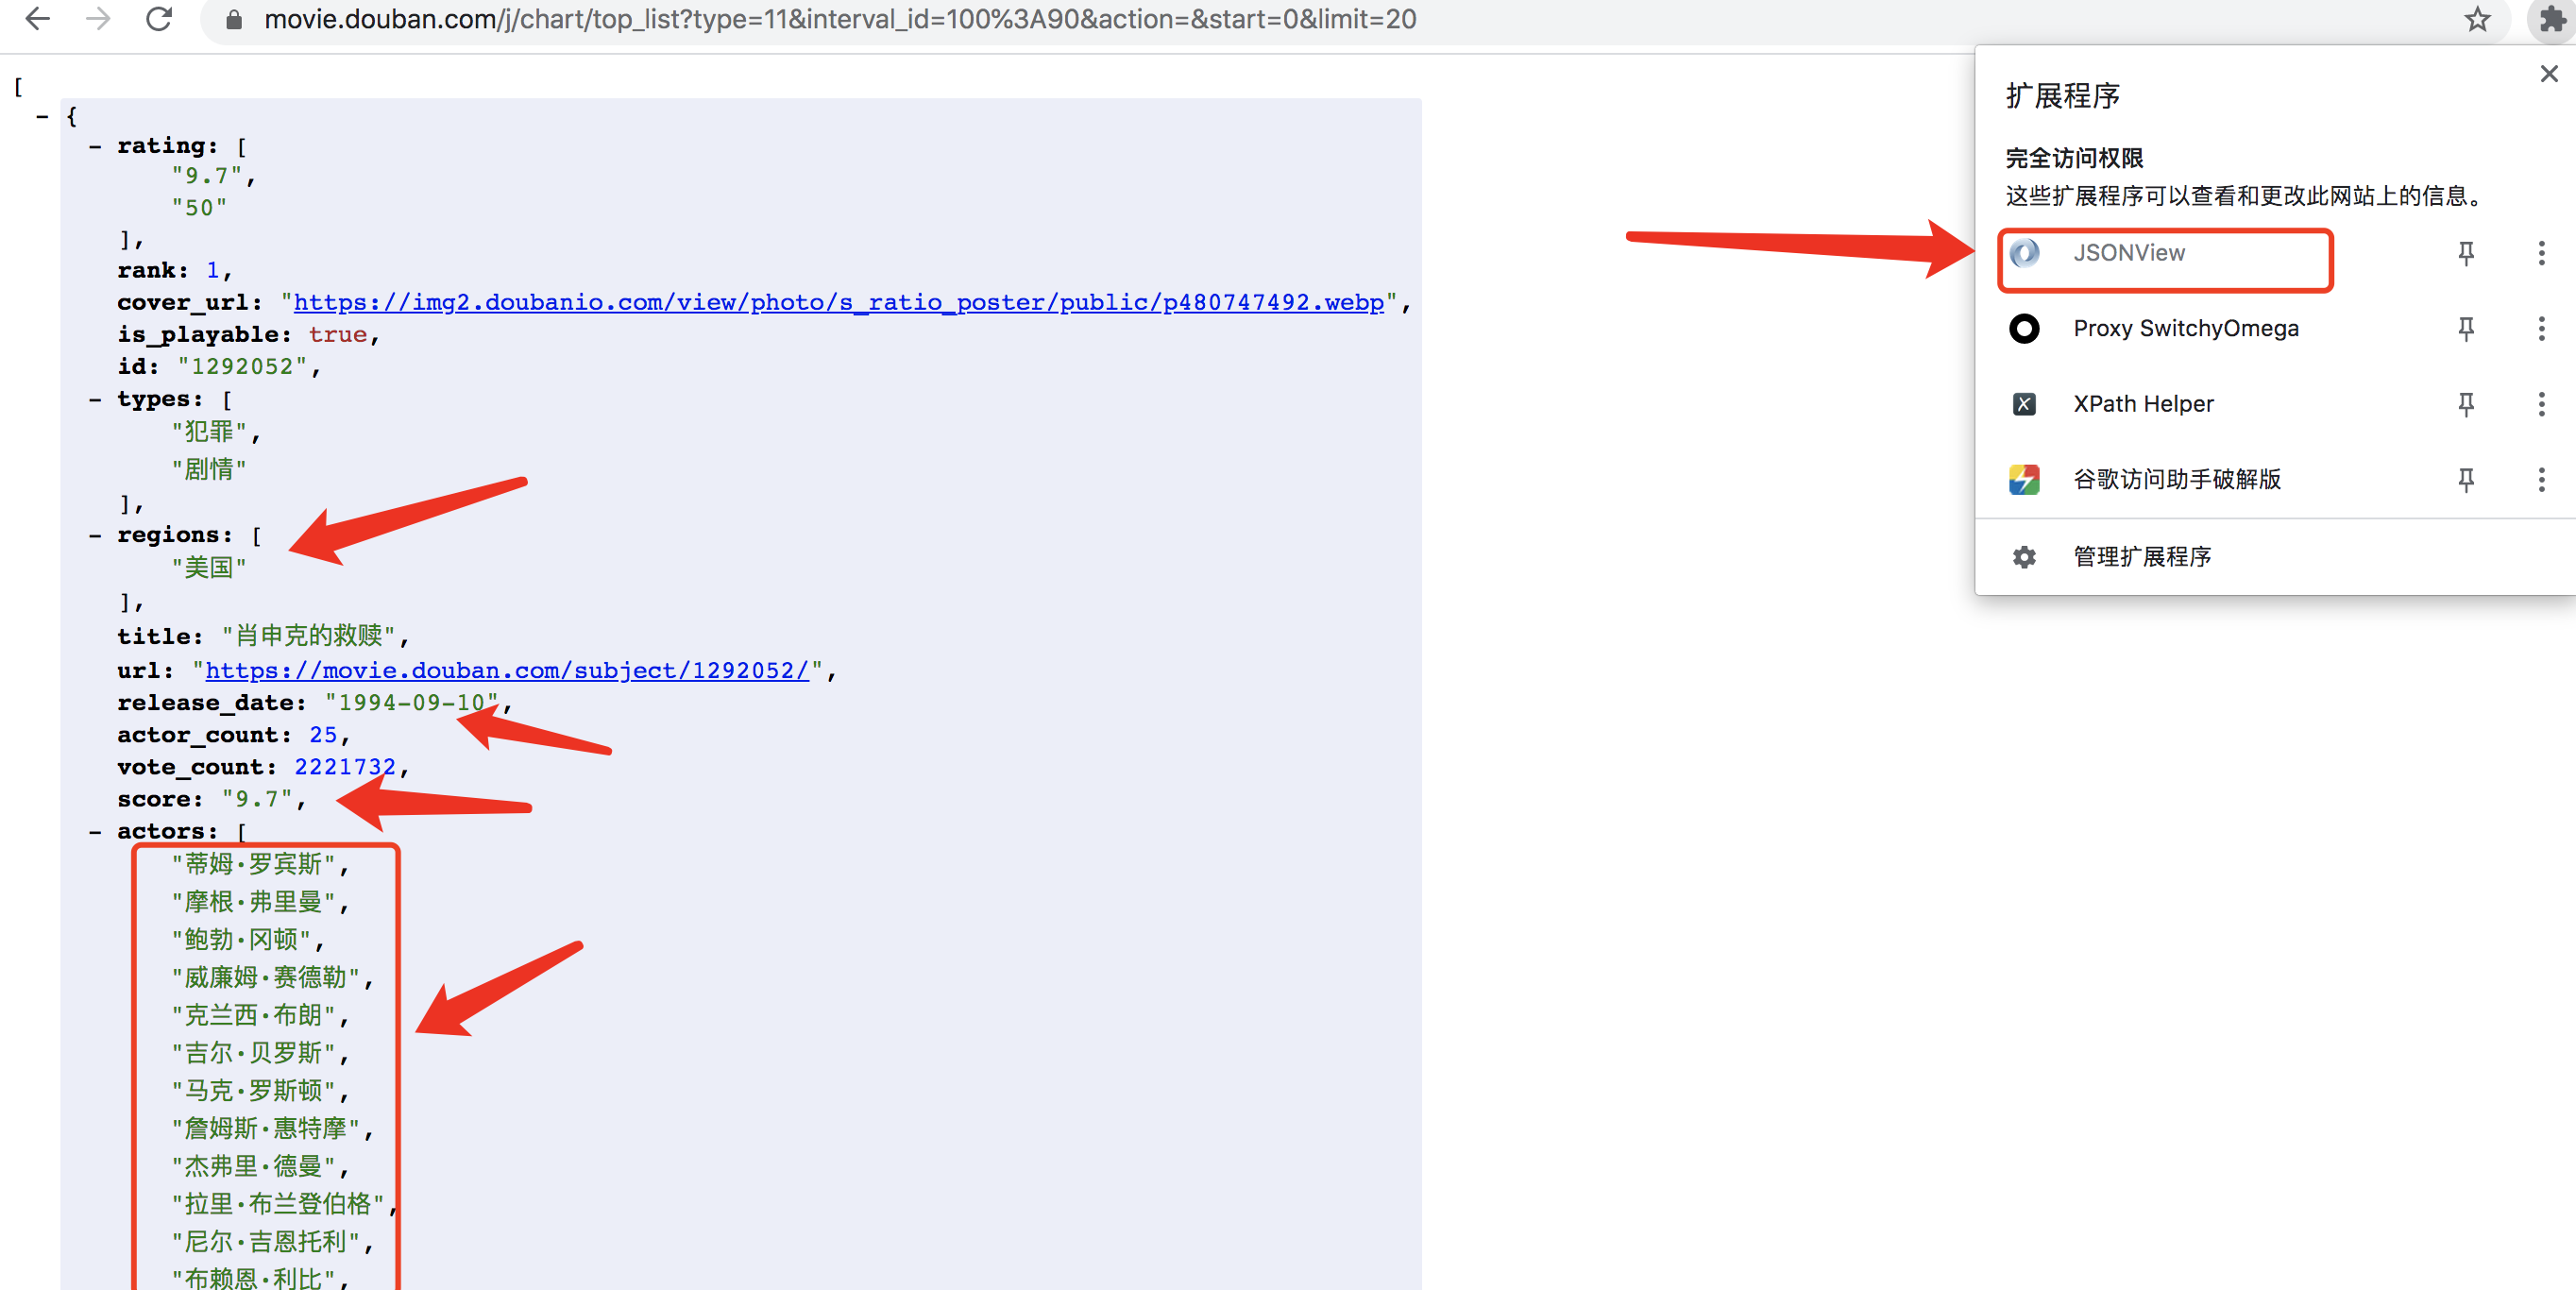This screenshot has height=1290, width=2576.
Task: Open the cover_url poster image link
Action: click(838, 302)
